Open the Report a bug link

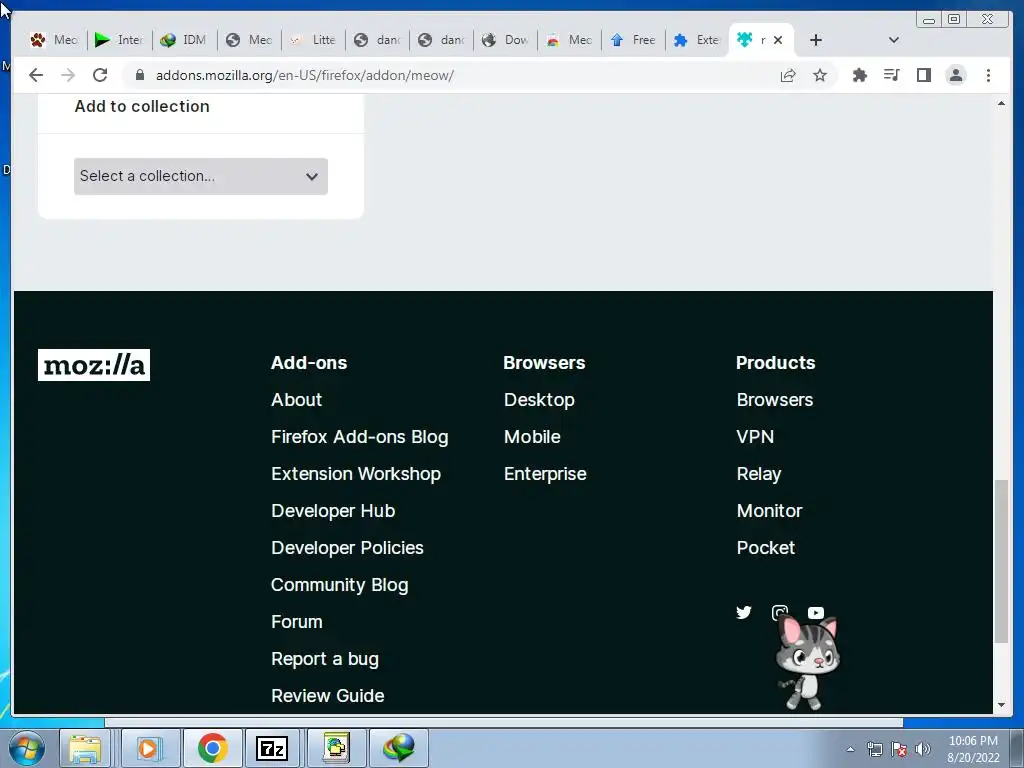[x=325, y=659]
